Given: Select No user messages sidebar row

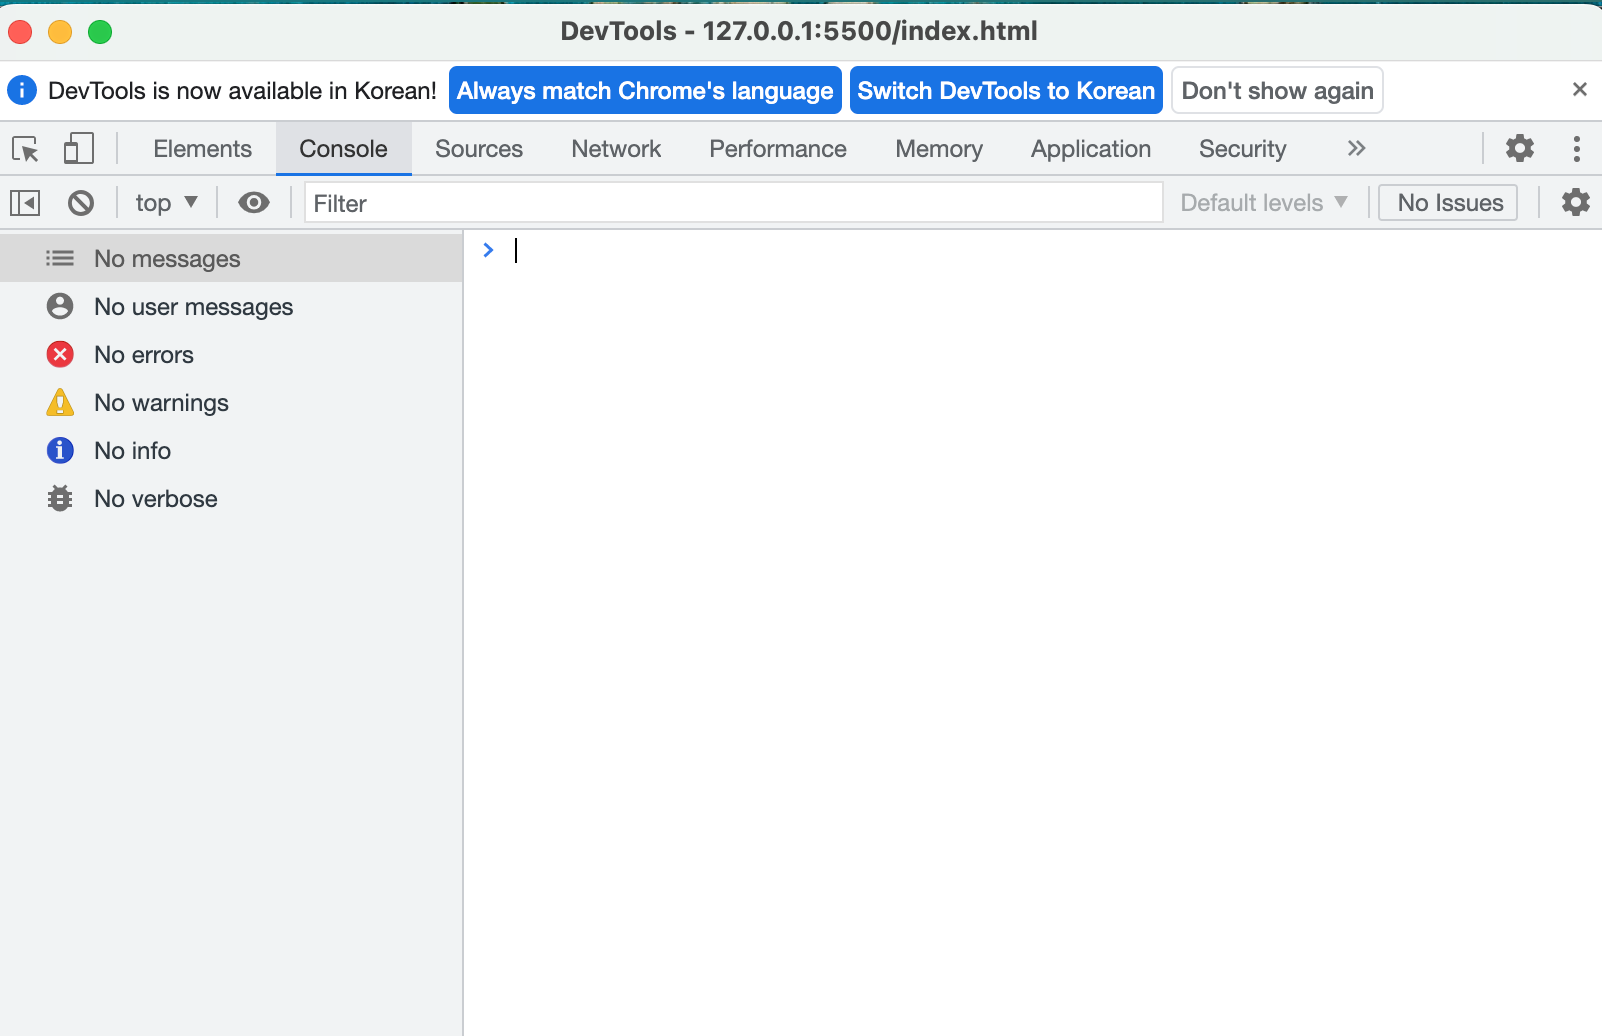Looking at the screenshot, I should pyautogui.click(x=231, y=306).
